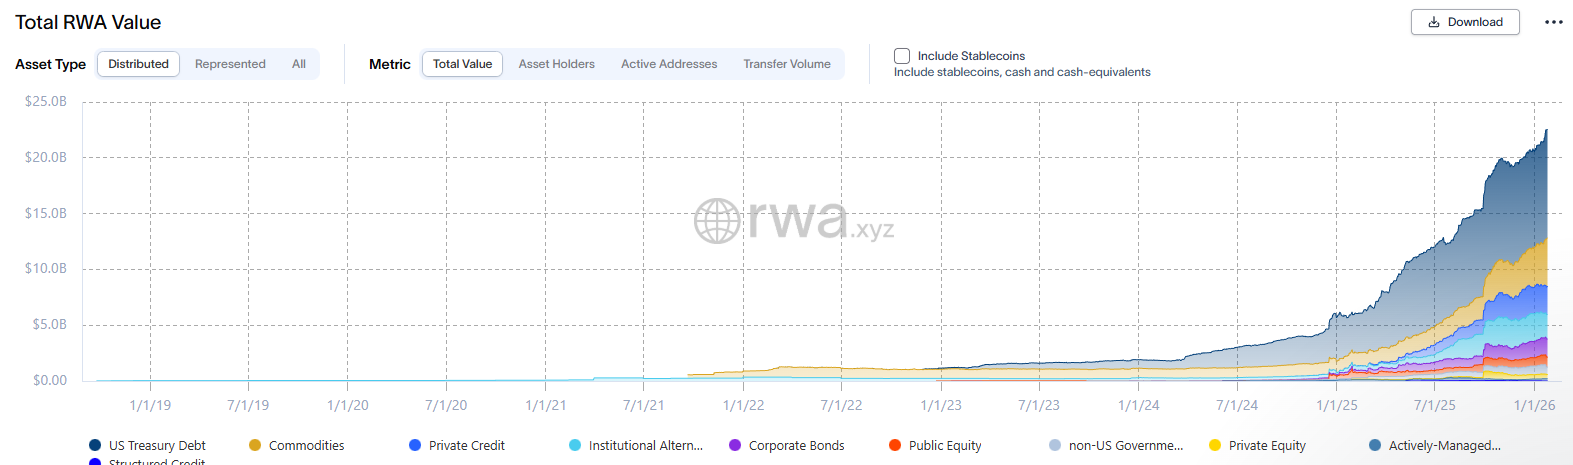Image resolution: width=1573 pixels, height=465 pixels.
Task: Switch to Represented asset type
Action: click(230, 64)
